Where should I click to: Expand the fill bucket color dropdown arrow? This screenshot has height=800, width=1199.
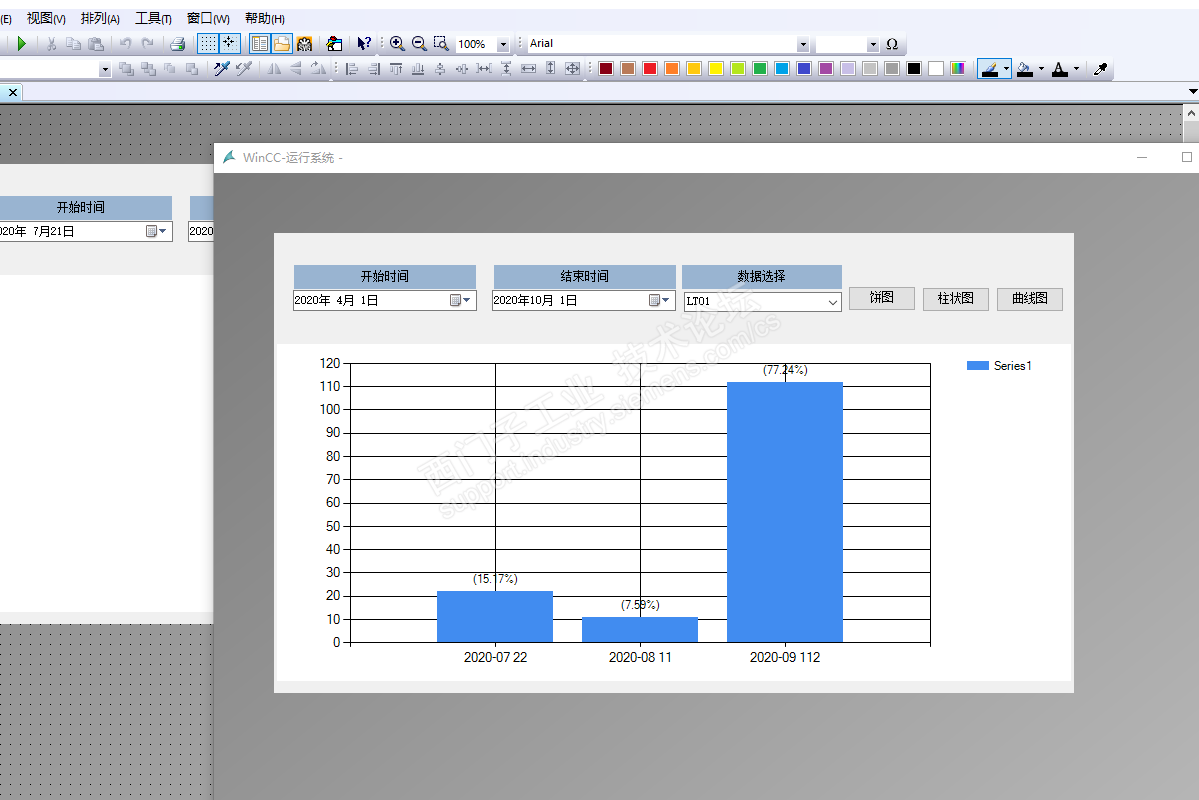click(x=1041, y=69)
